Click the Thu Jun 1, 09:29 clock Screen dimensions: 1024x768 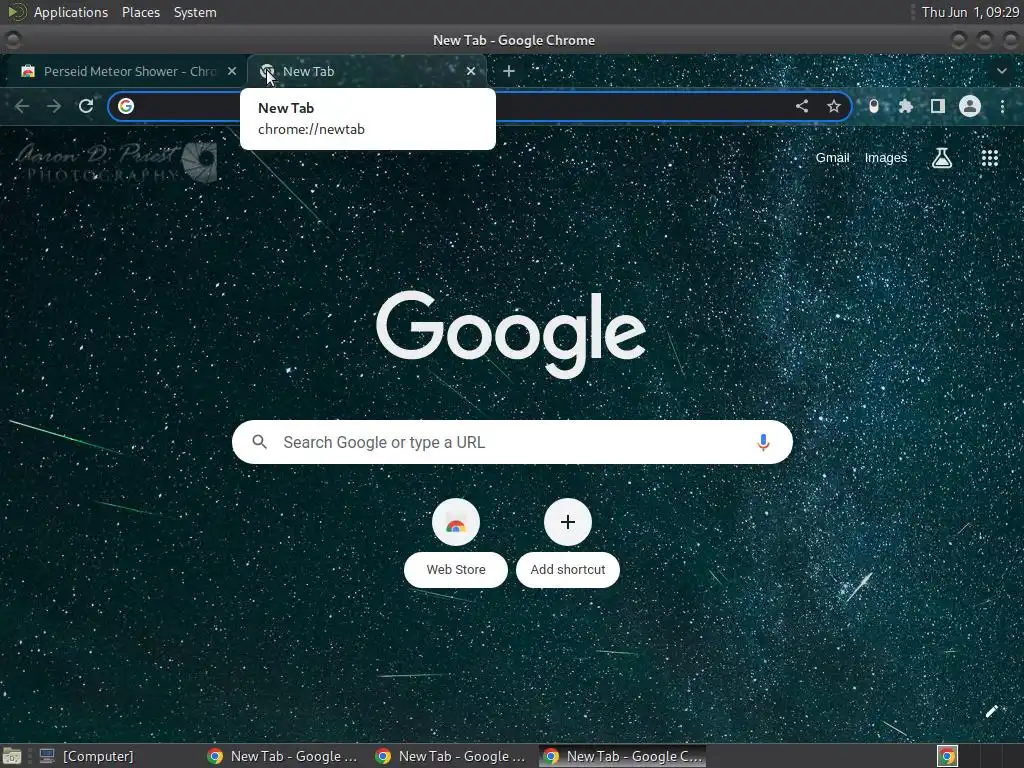[970, 12]
